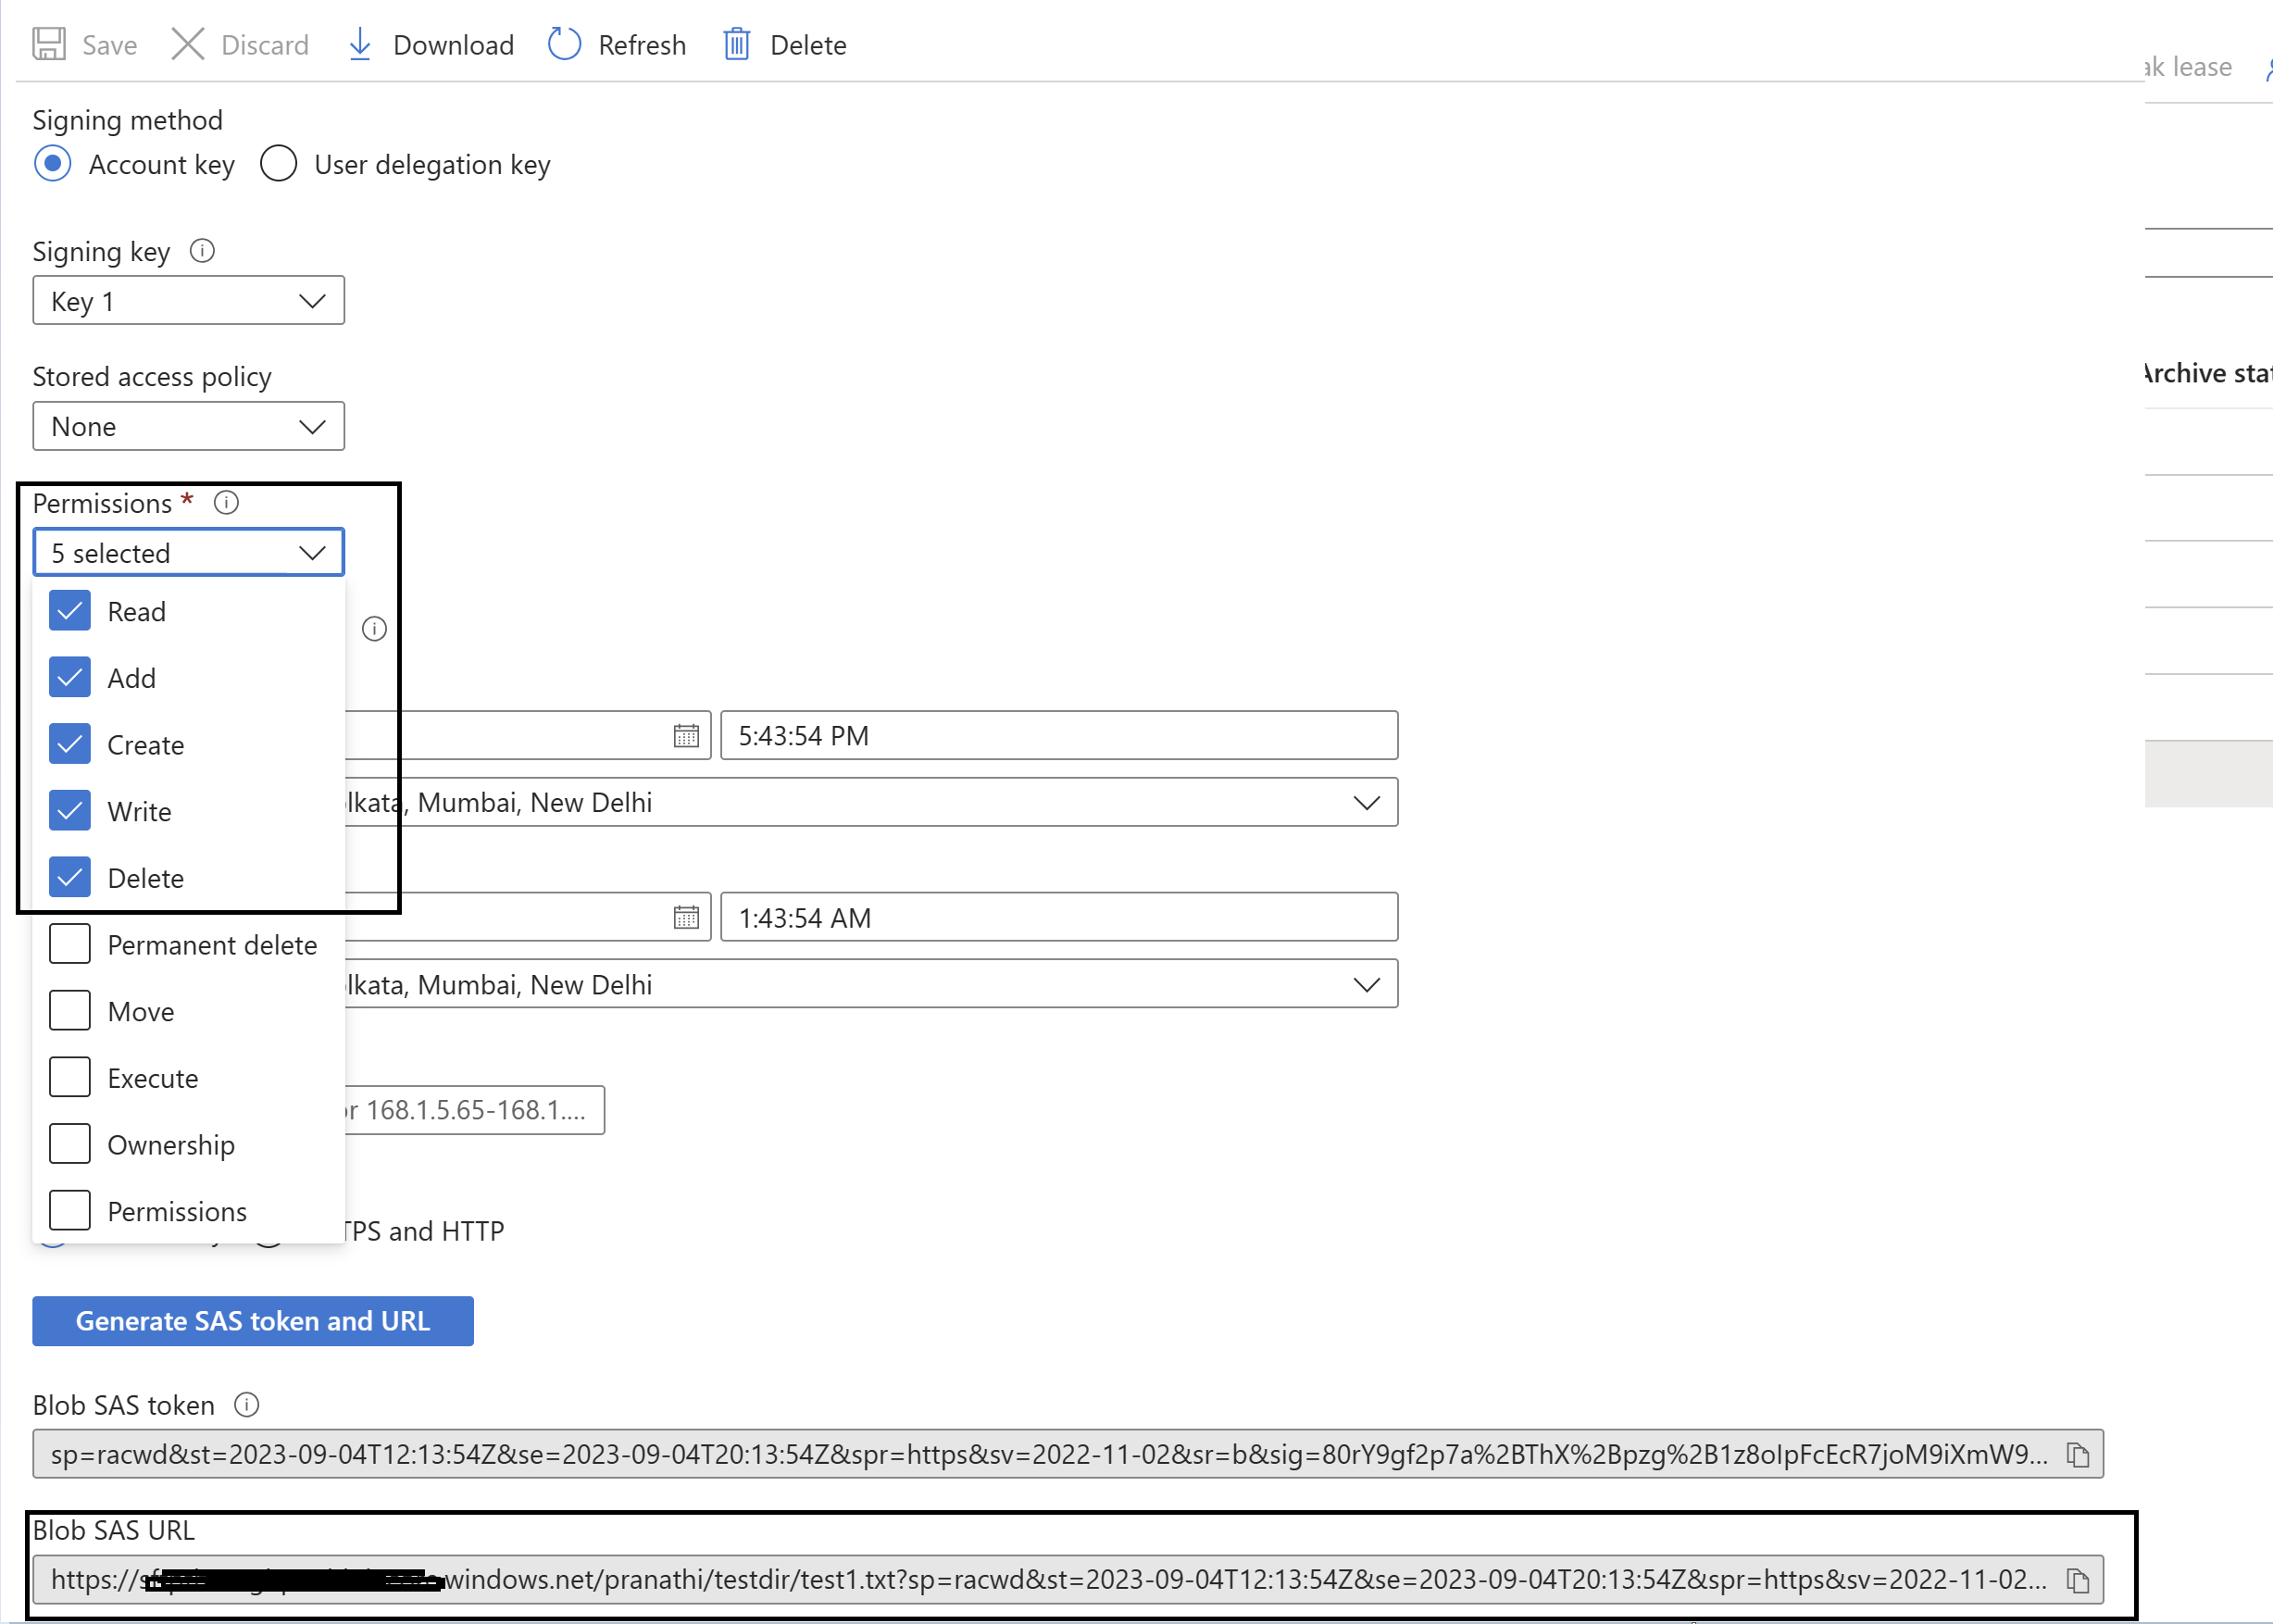Click the Download icon in the toolbar

(361, 44)
